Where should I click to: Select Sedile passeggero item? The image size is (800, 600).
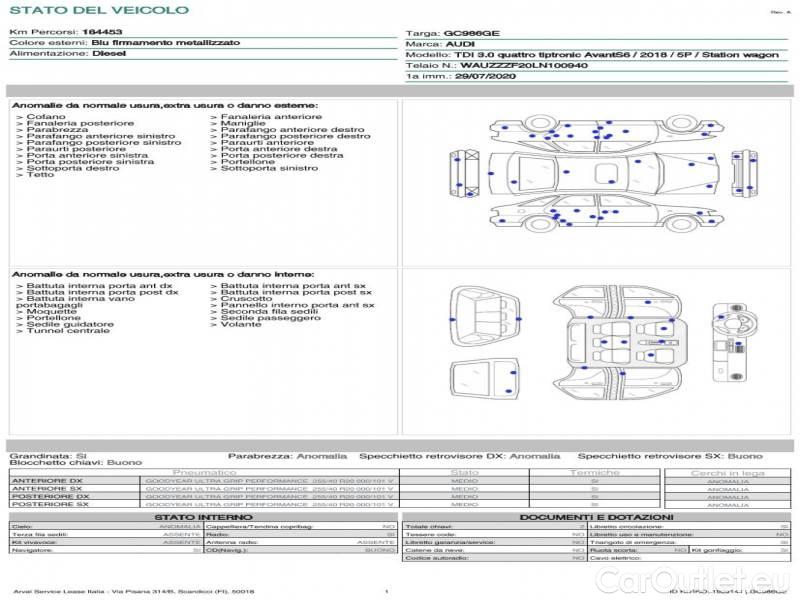coord(270,318)
